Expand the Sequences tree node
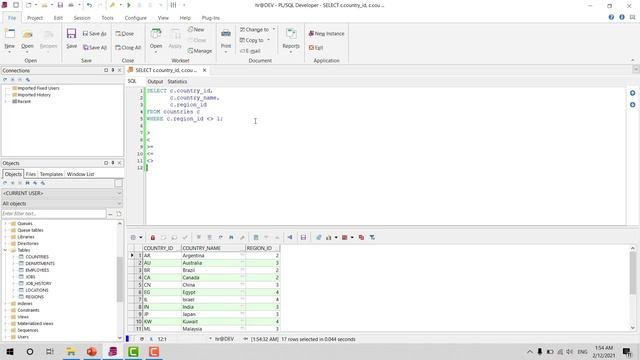This screenshot has width=640, height=360. click(6, 330)
